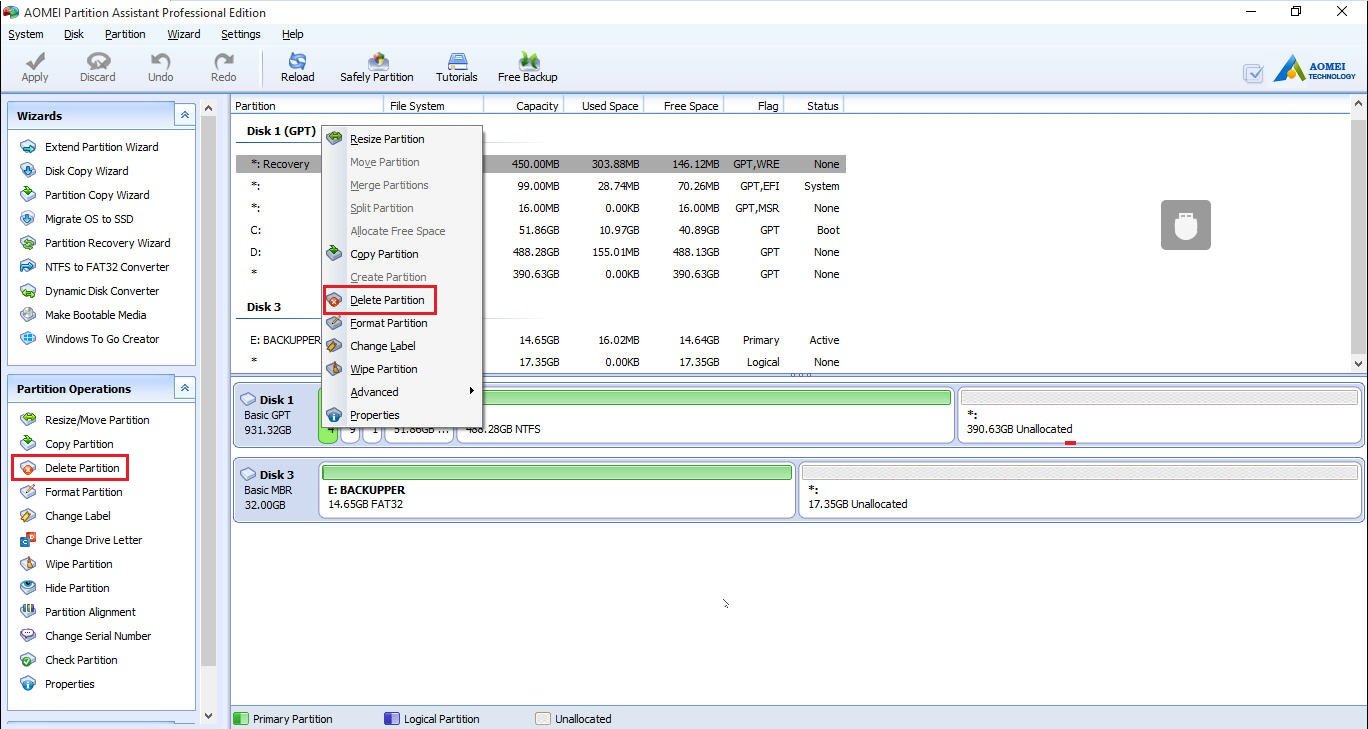Open Change Drive Letter operation
Image resolution: width=1368 pixels, height=729 pixels.
(93, 540)
